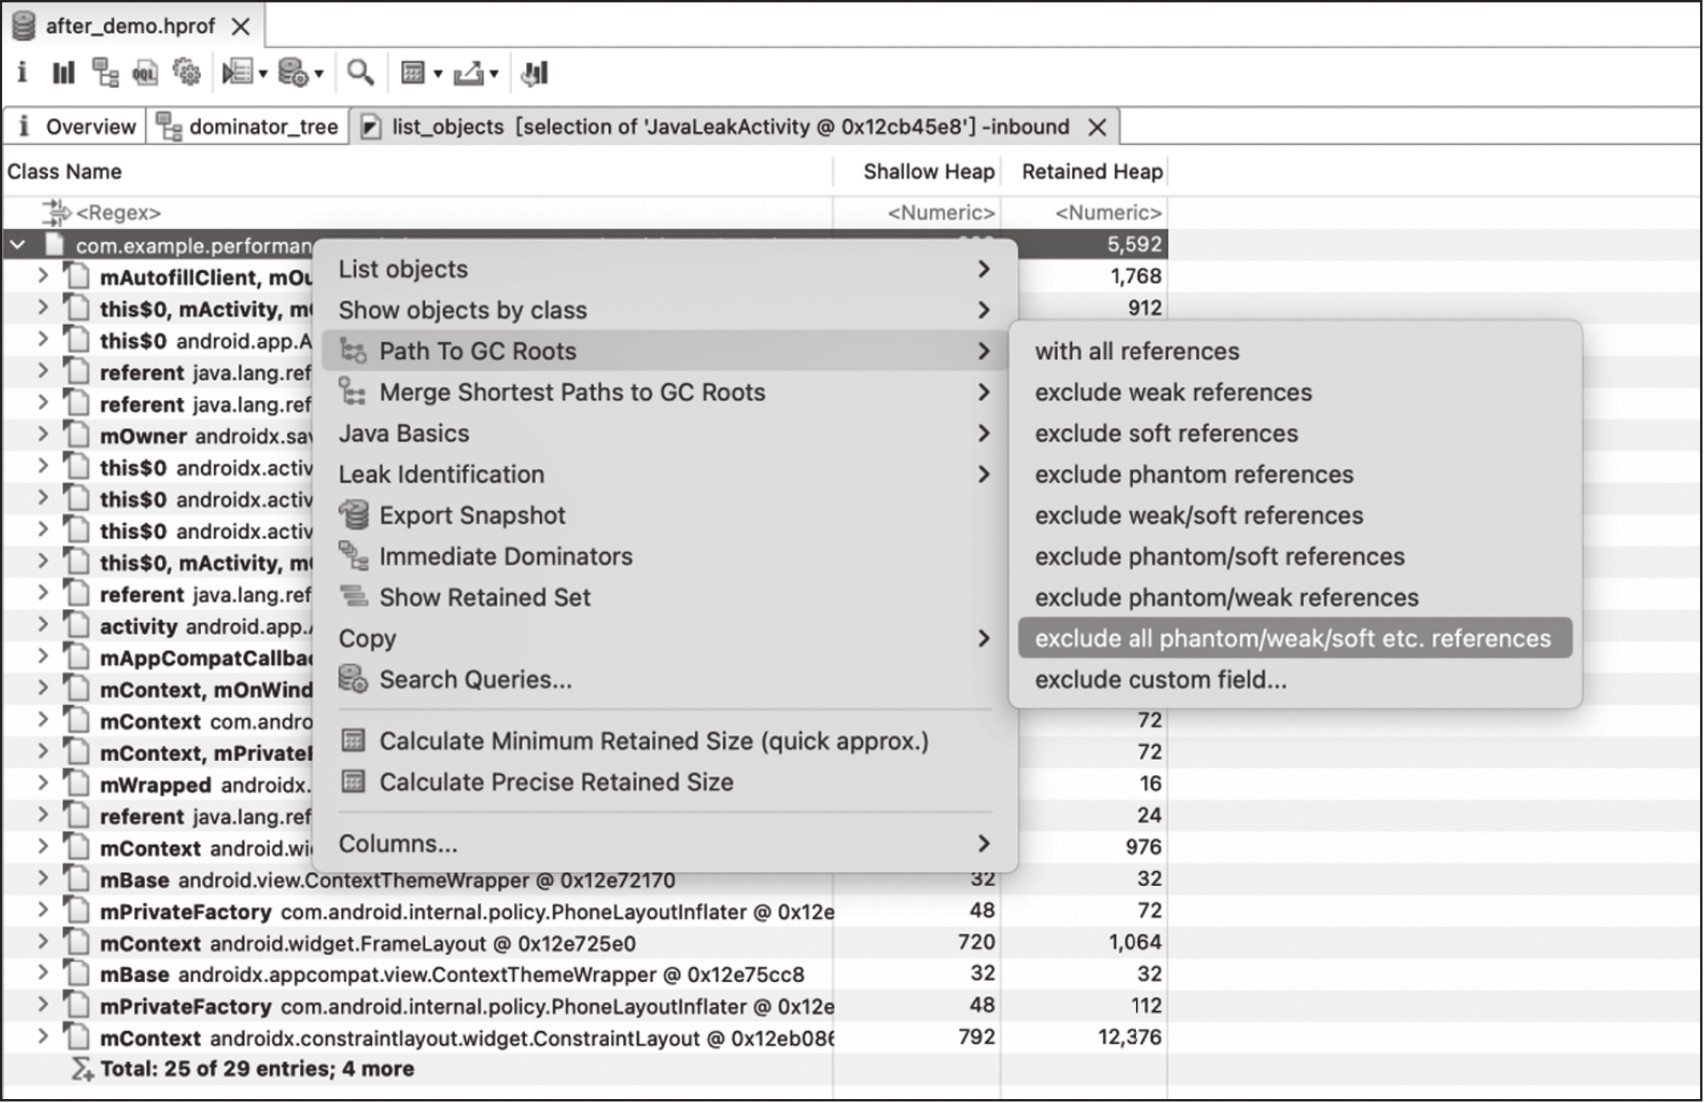Click the Immediate Dominators icon
1704x1103 pixels.
point(353,556)
